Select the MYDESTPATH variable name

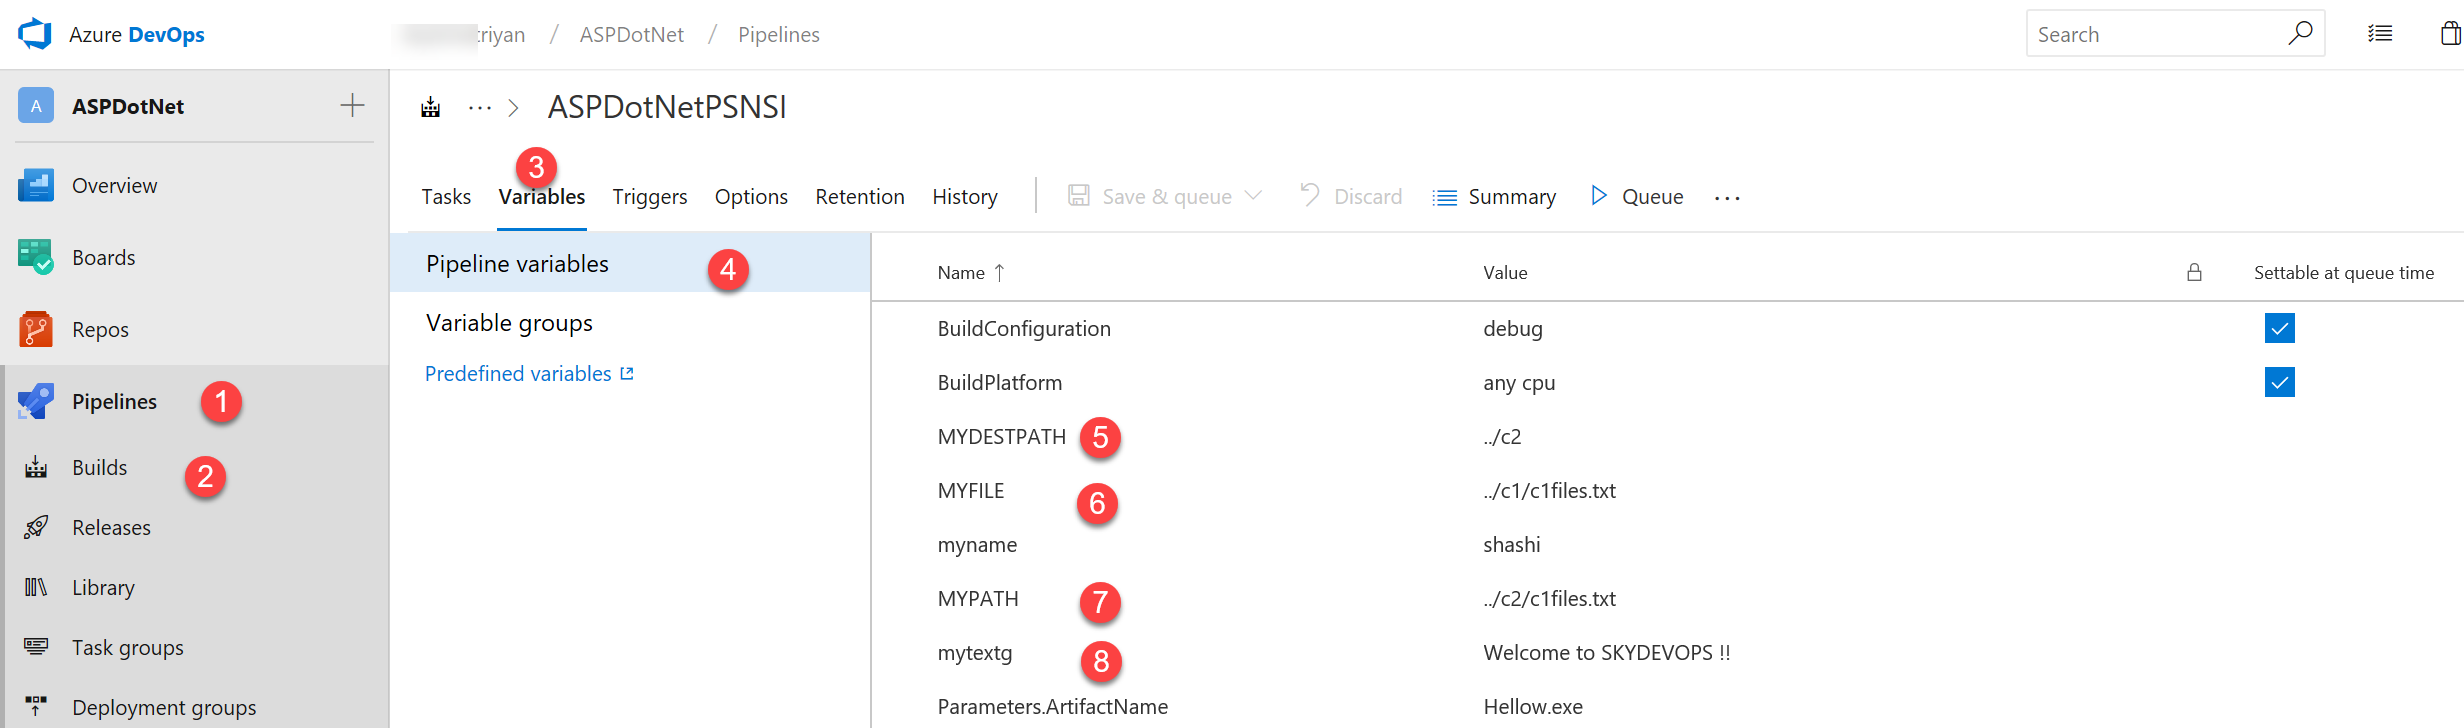point(1002,437)
